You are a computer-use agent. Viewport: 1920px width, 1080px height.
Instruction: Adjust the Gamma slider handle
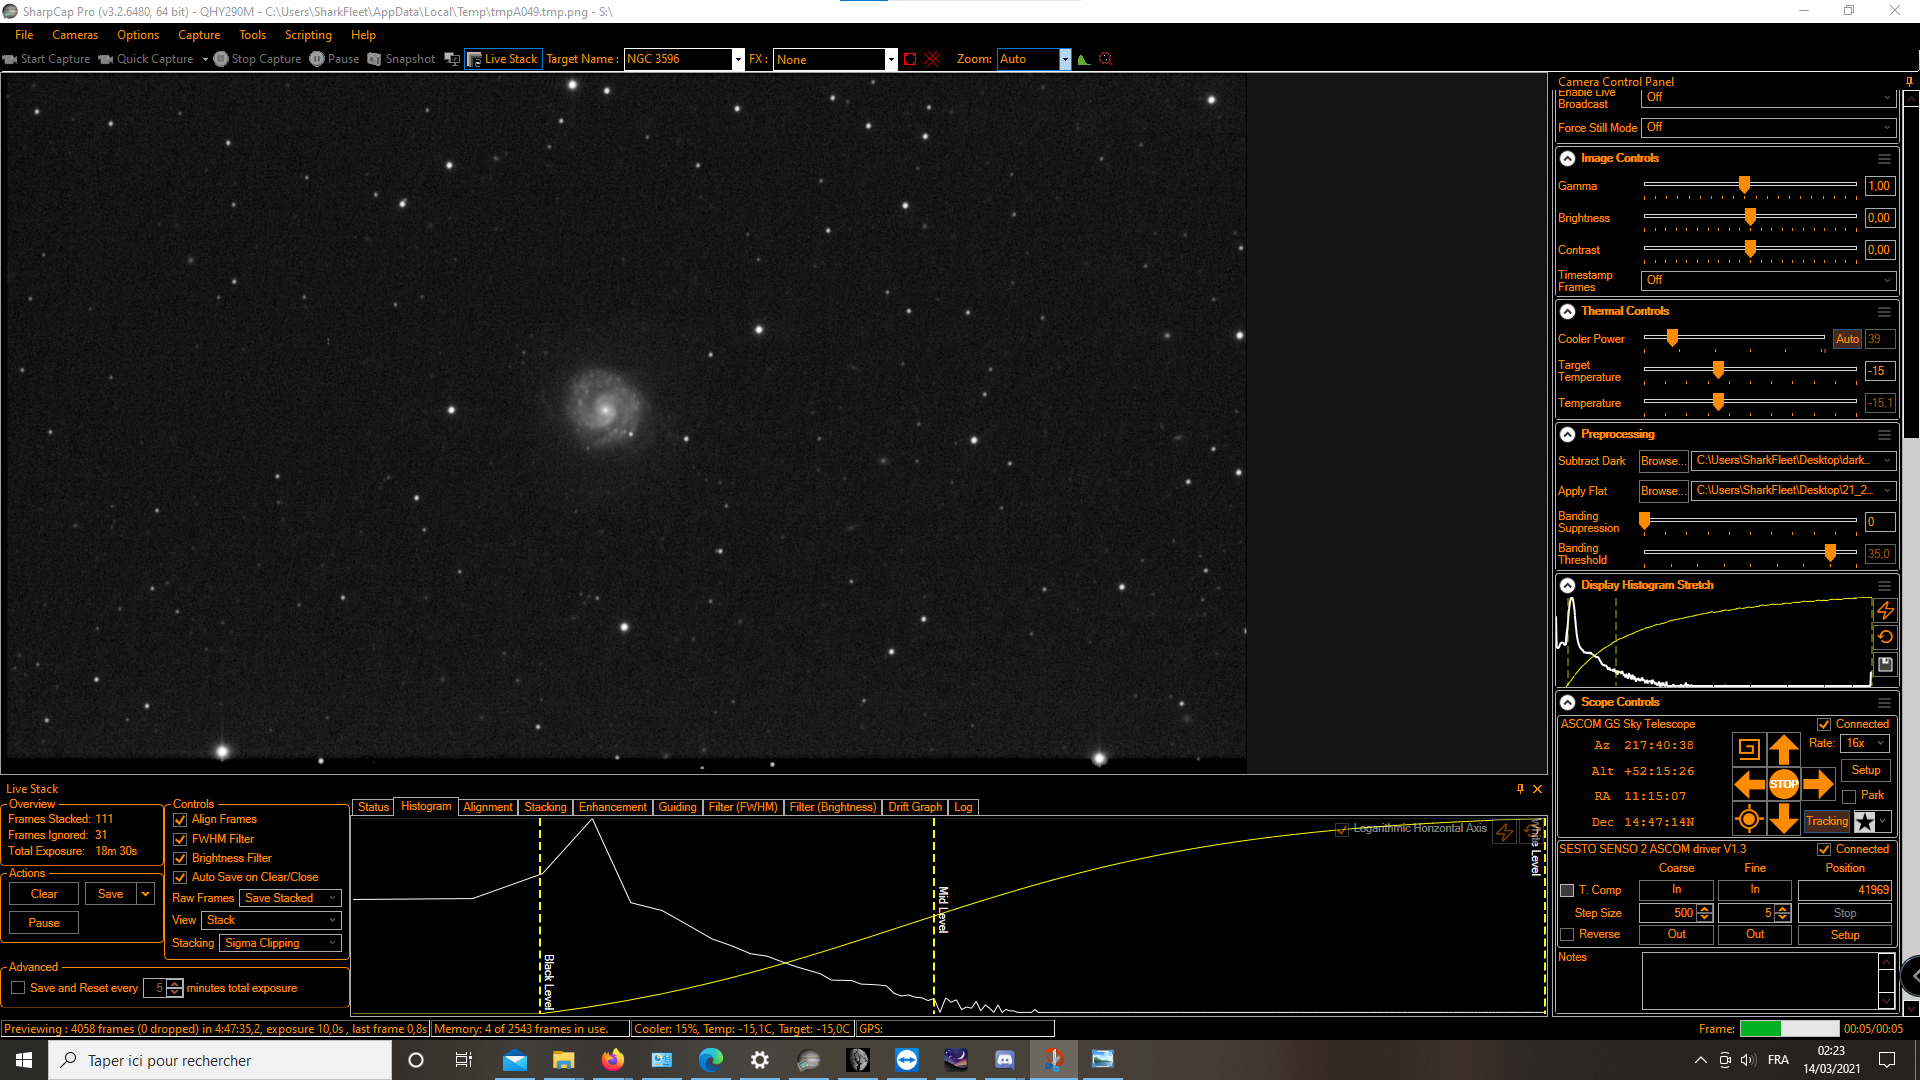point(1744,185)
